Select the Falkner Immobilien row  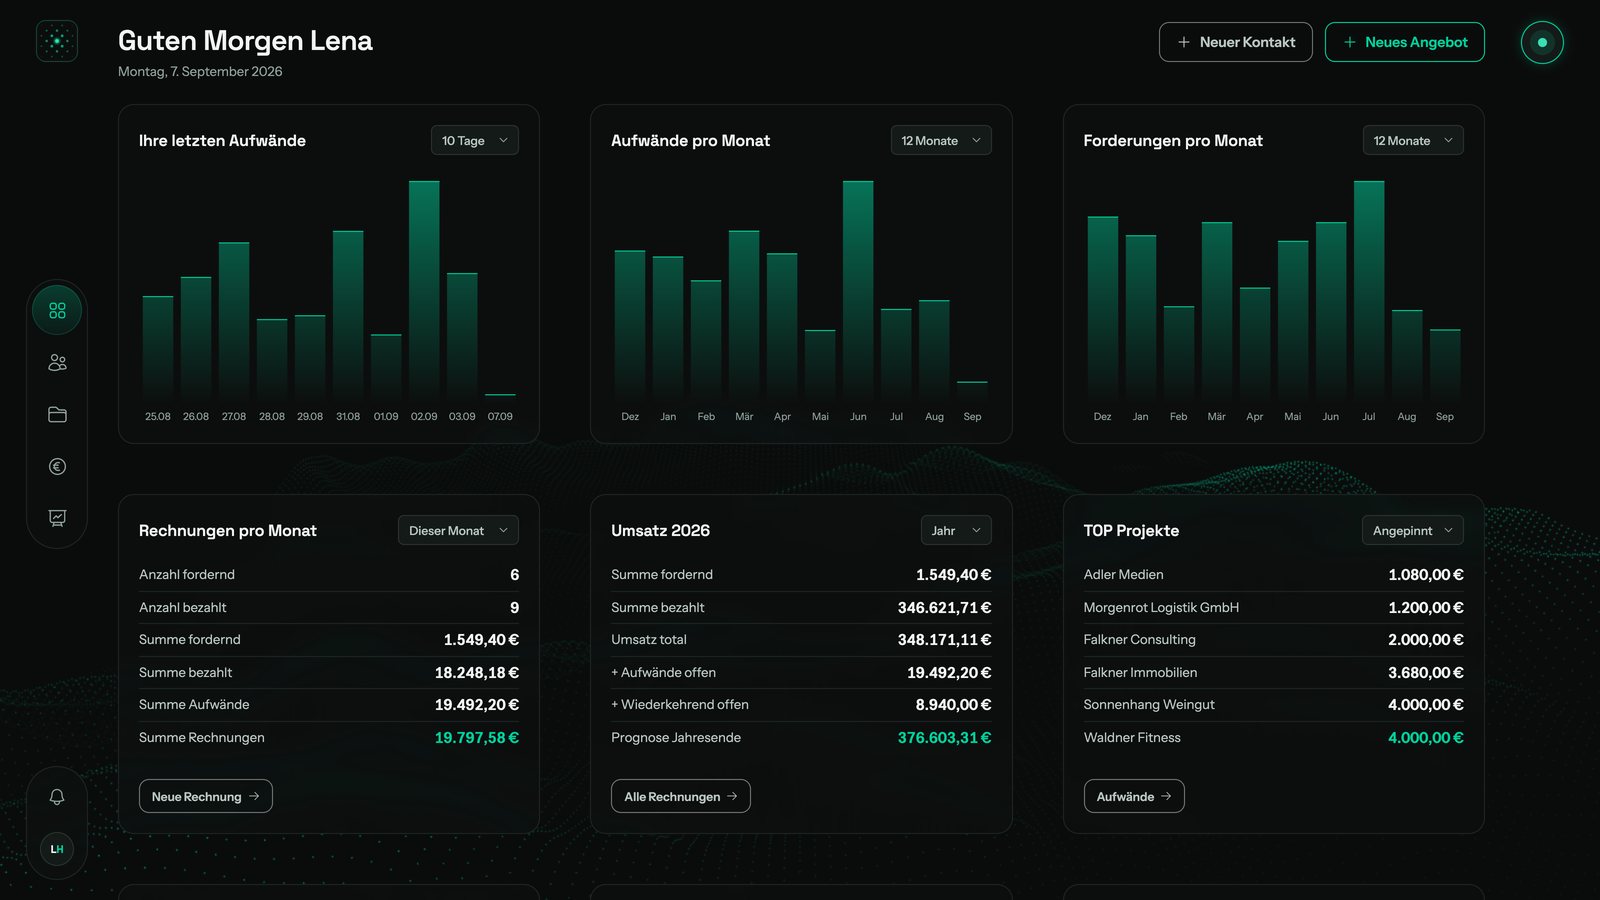[1273, 672]
